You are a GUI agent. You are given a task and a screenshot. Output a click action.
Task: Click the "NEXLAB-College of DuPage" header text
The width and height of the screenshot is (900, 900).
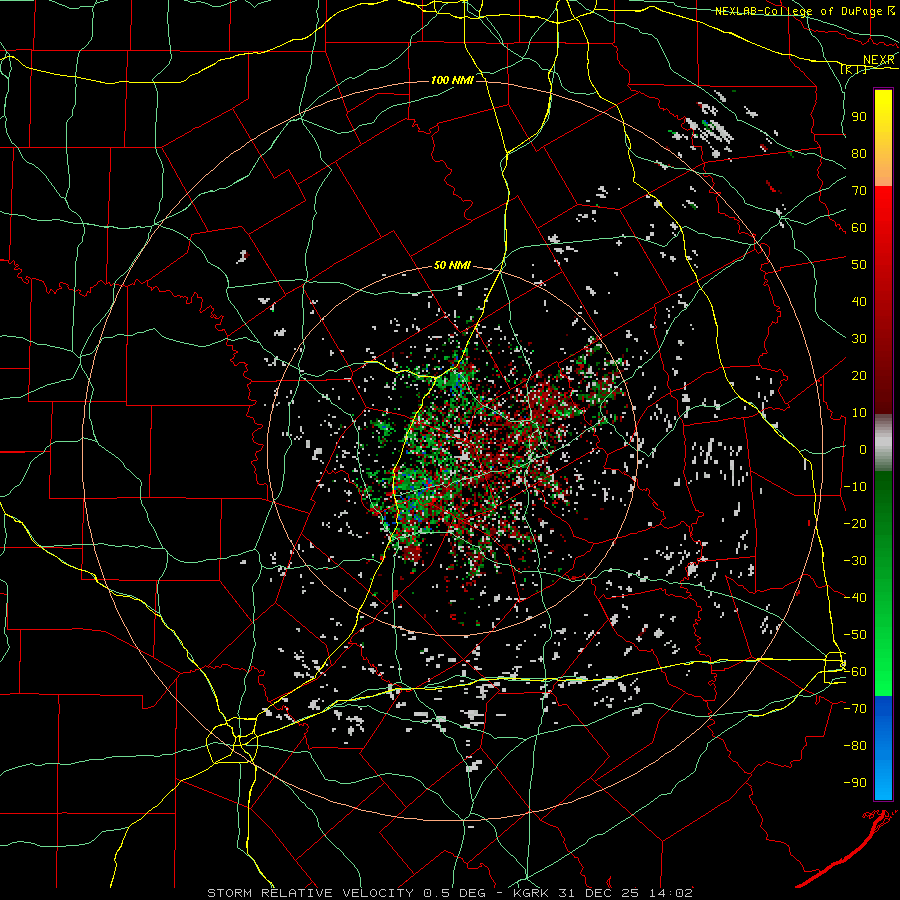[798, 11]
